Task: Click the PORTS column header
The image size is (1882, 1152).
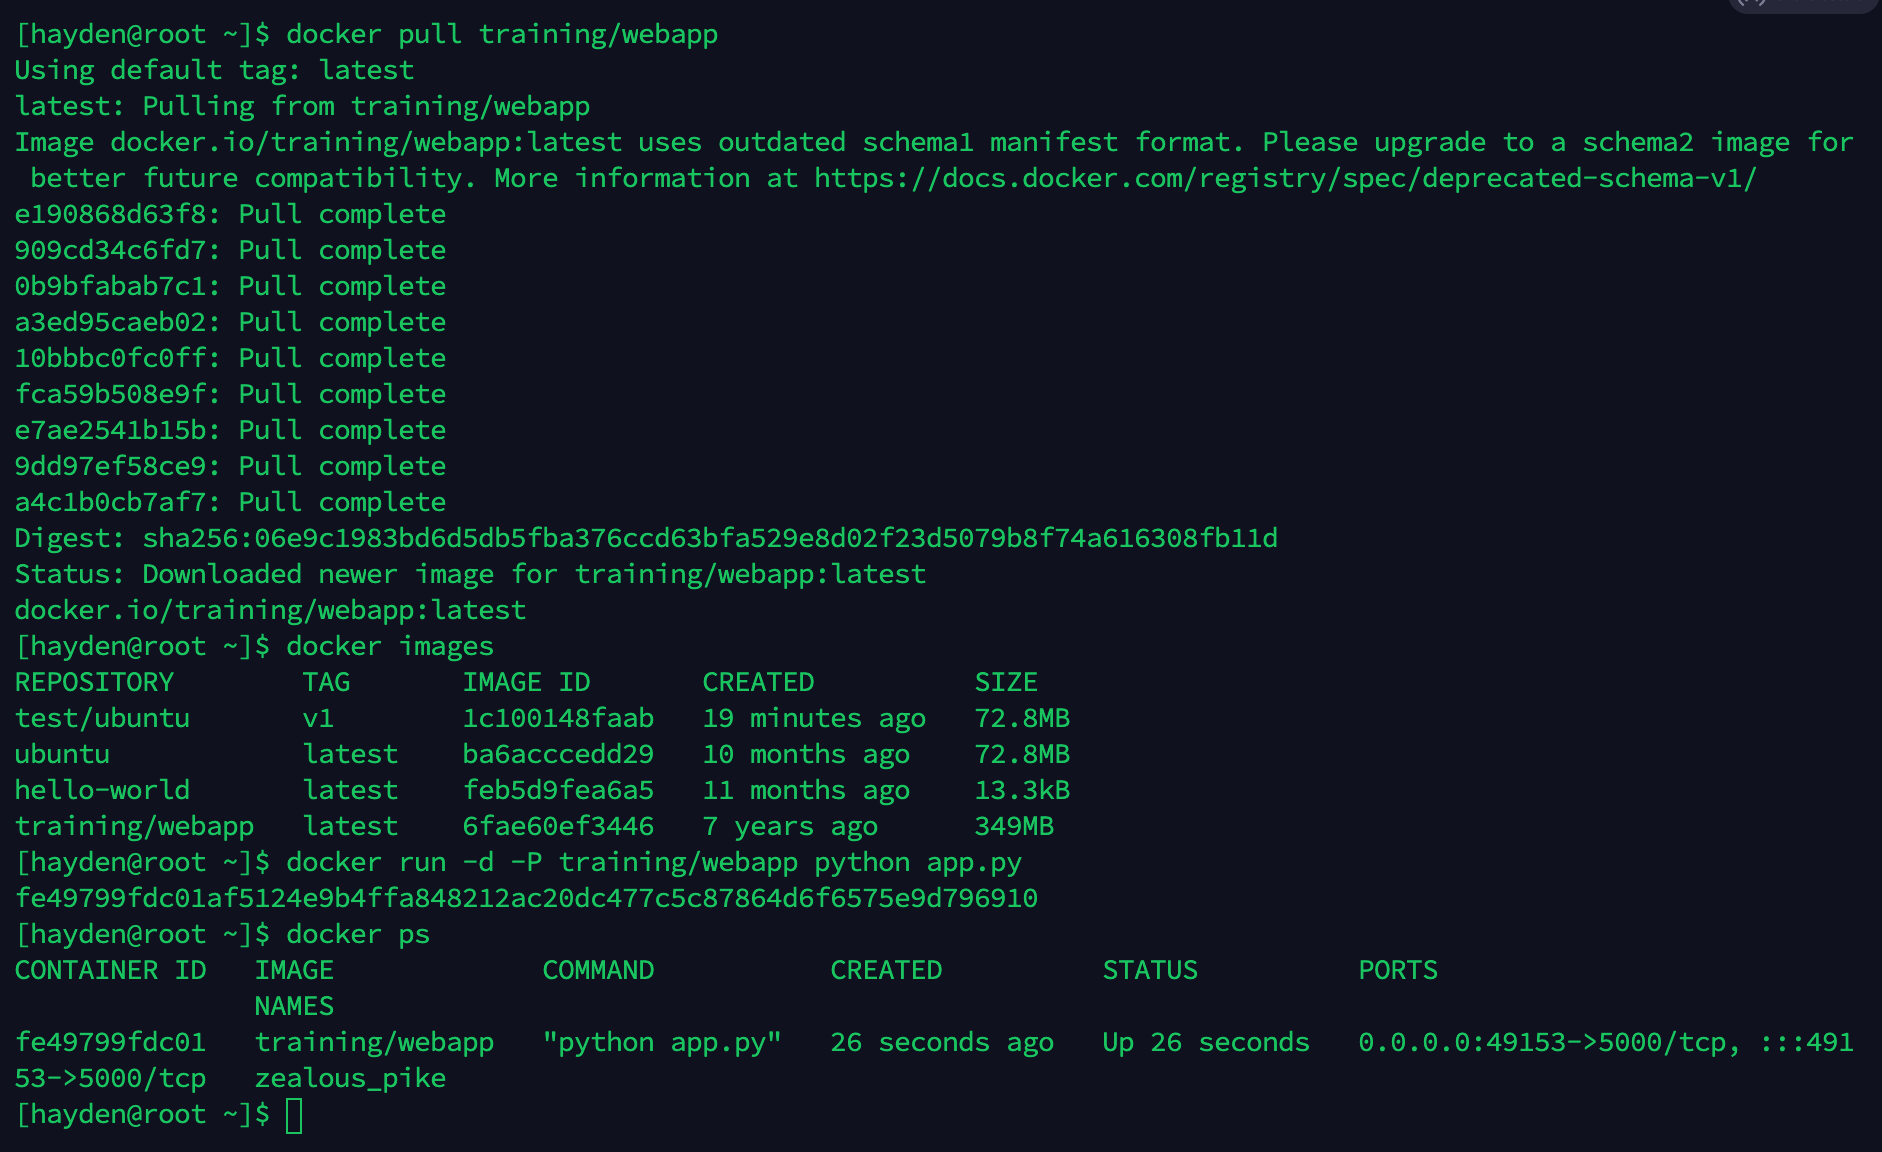Action: 1398,971
